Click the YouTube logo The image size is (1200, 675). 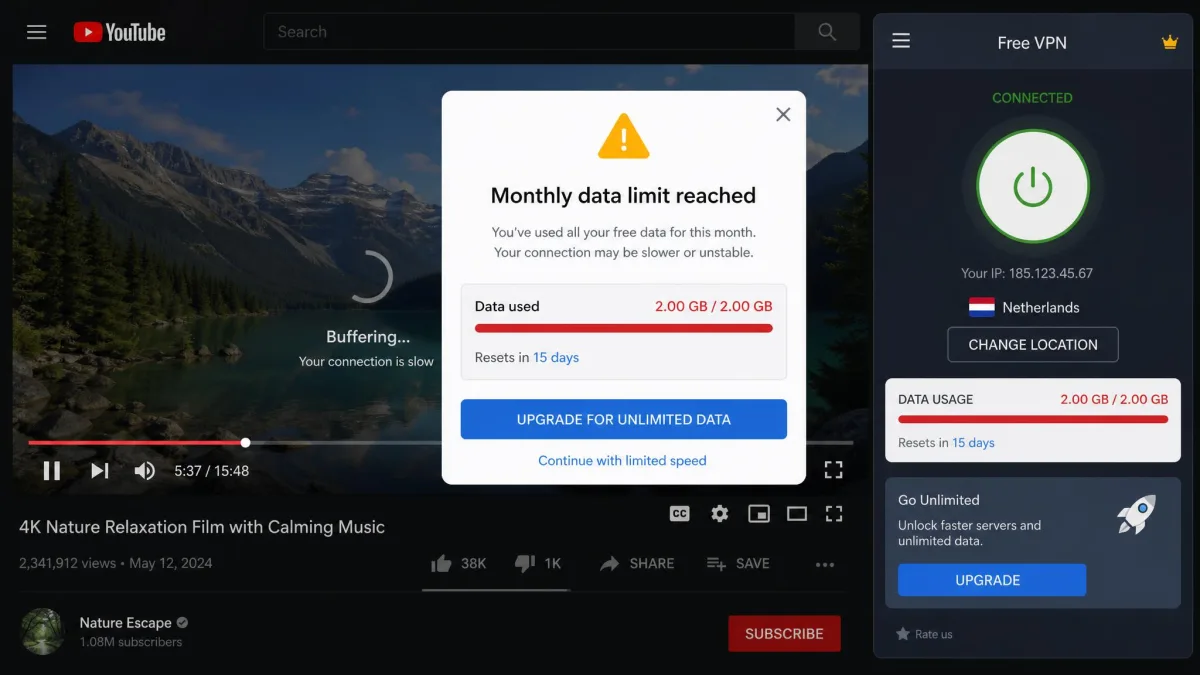click(x=119, y=32)
